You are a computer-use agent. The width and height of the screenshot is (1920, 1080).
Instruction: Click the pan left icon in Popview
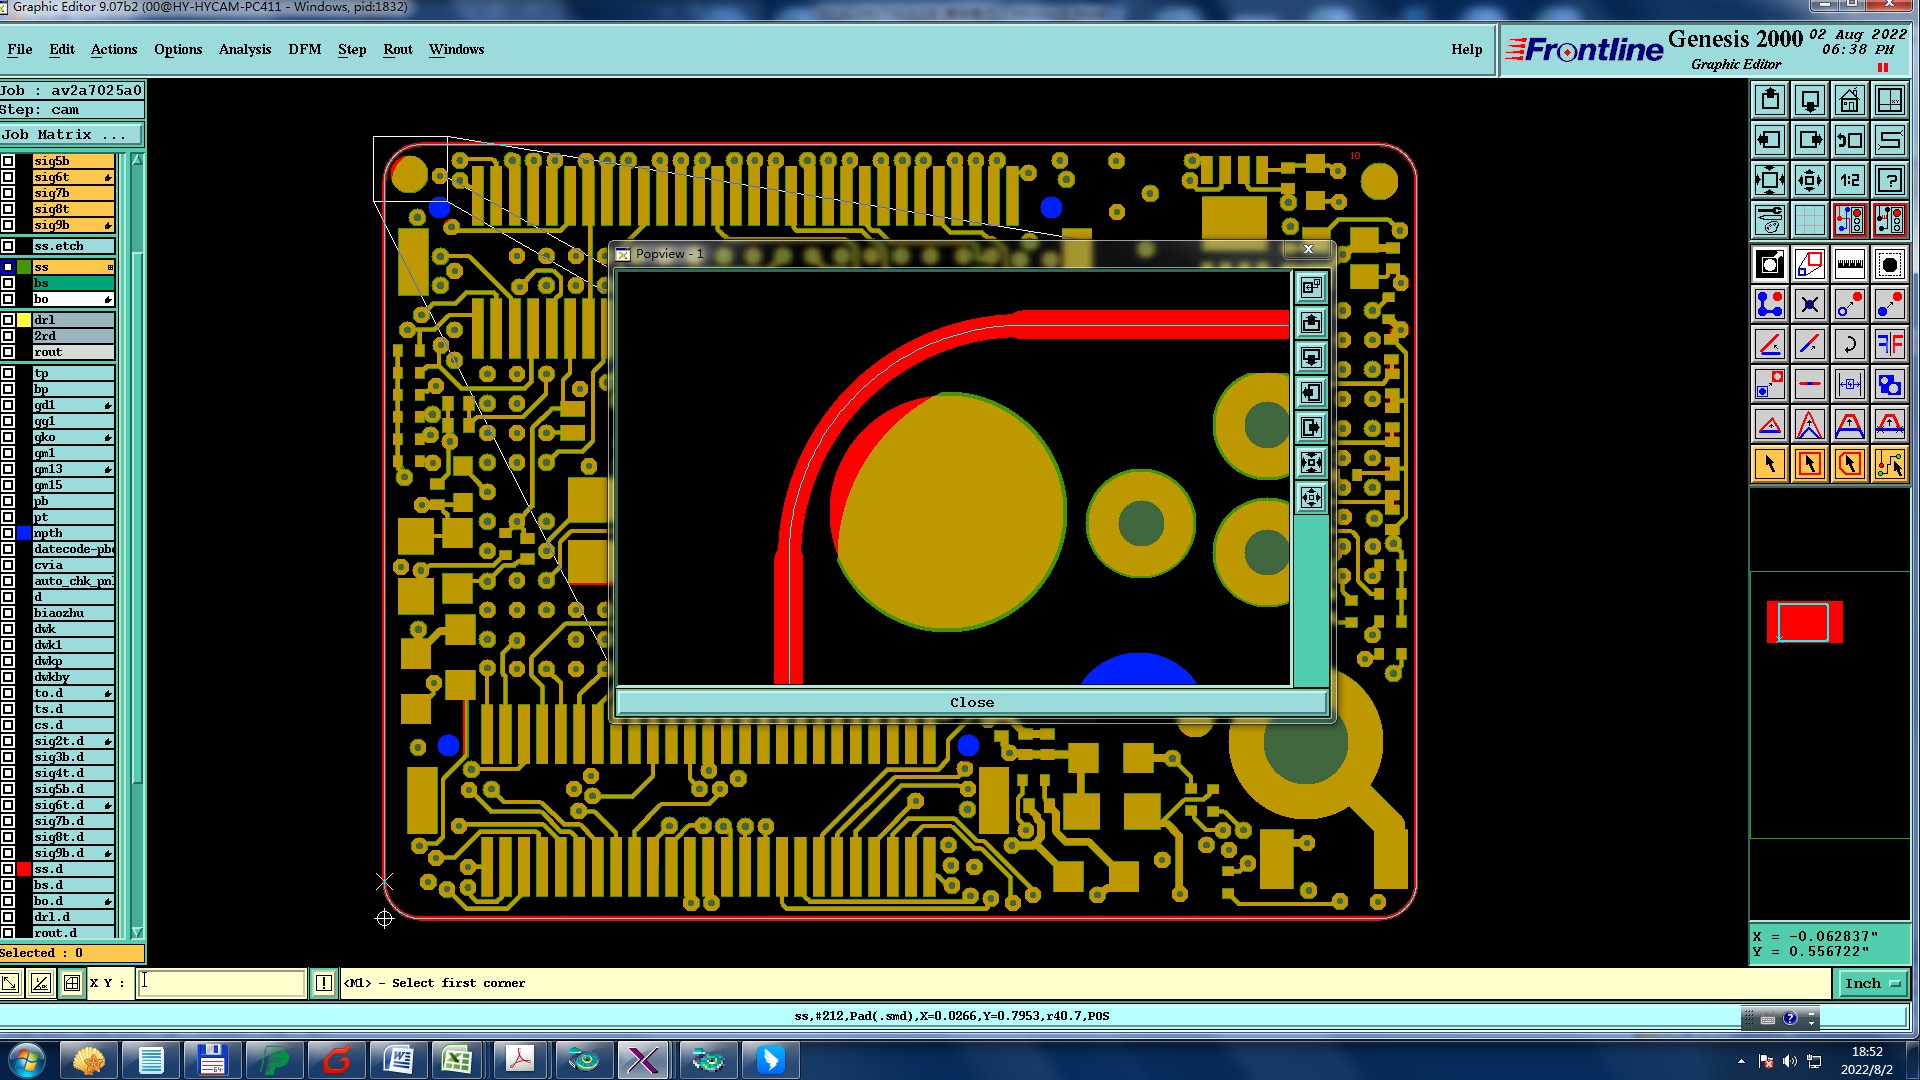[x=1311, y=393]
